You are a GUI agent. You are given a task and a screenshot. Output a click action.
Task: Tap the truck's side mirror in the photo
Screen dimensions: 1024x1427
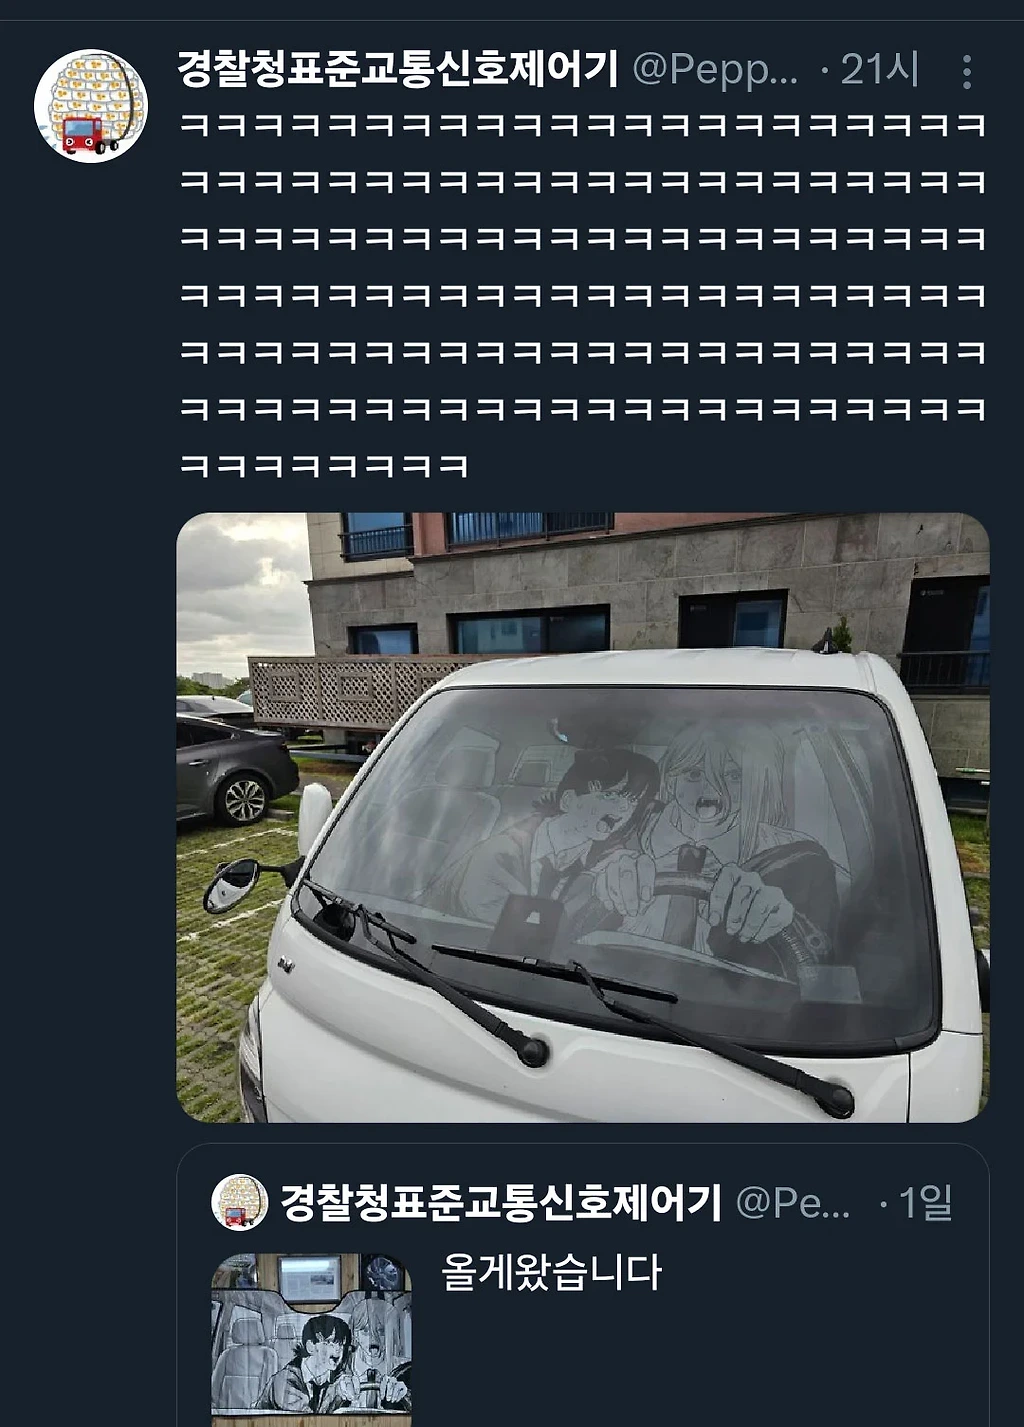click(232, 886)
